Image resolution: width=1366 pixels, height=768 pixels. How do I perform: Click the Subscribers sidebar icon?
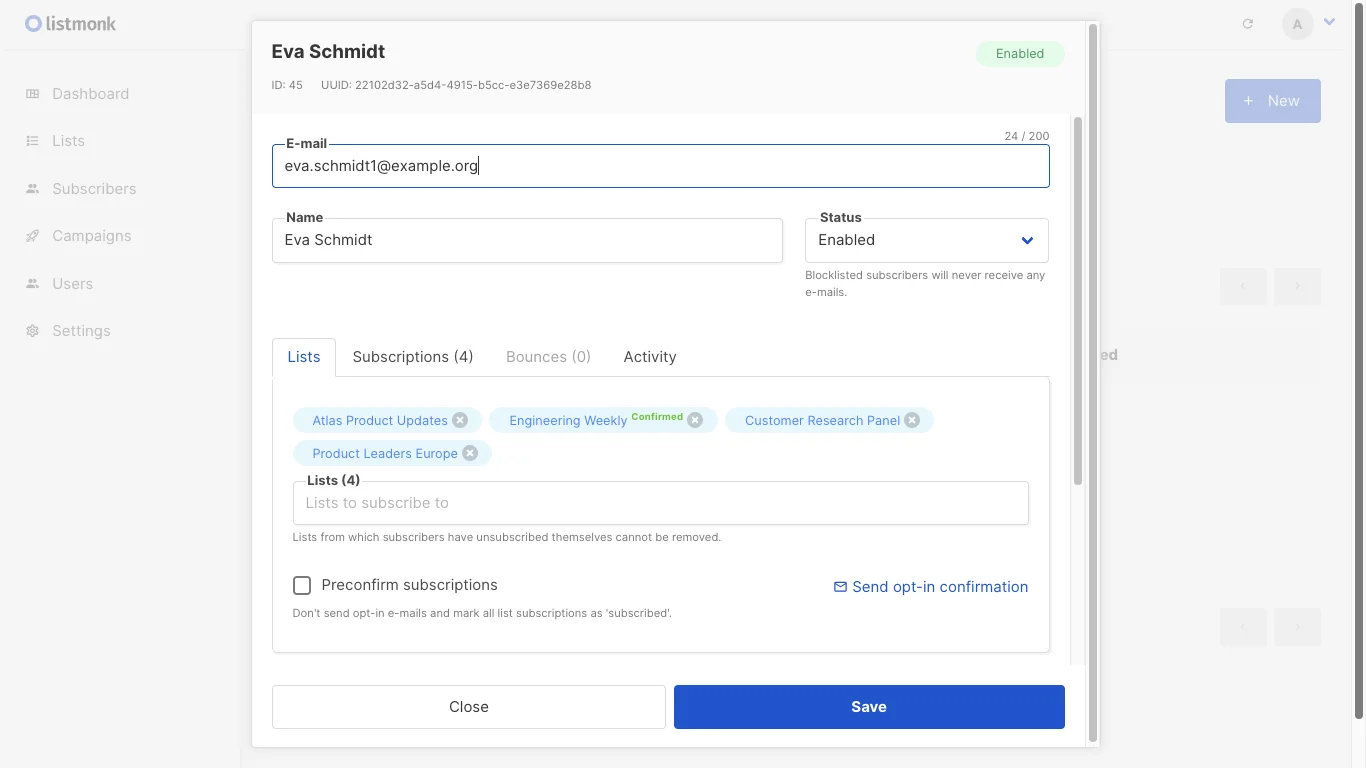click(x=33, y=189)
